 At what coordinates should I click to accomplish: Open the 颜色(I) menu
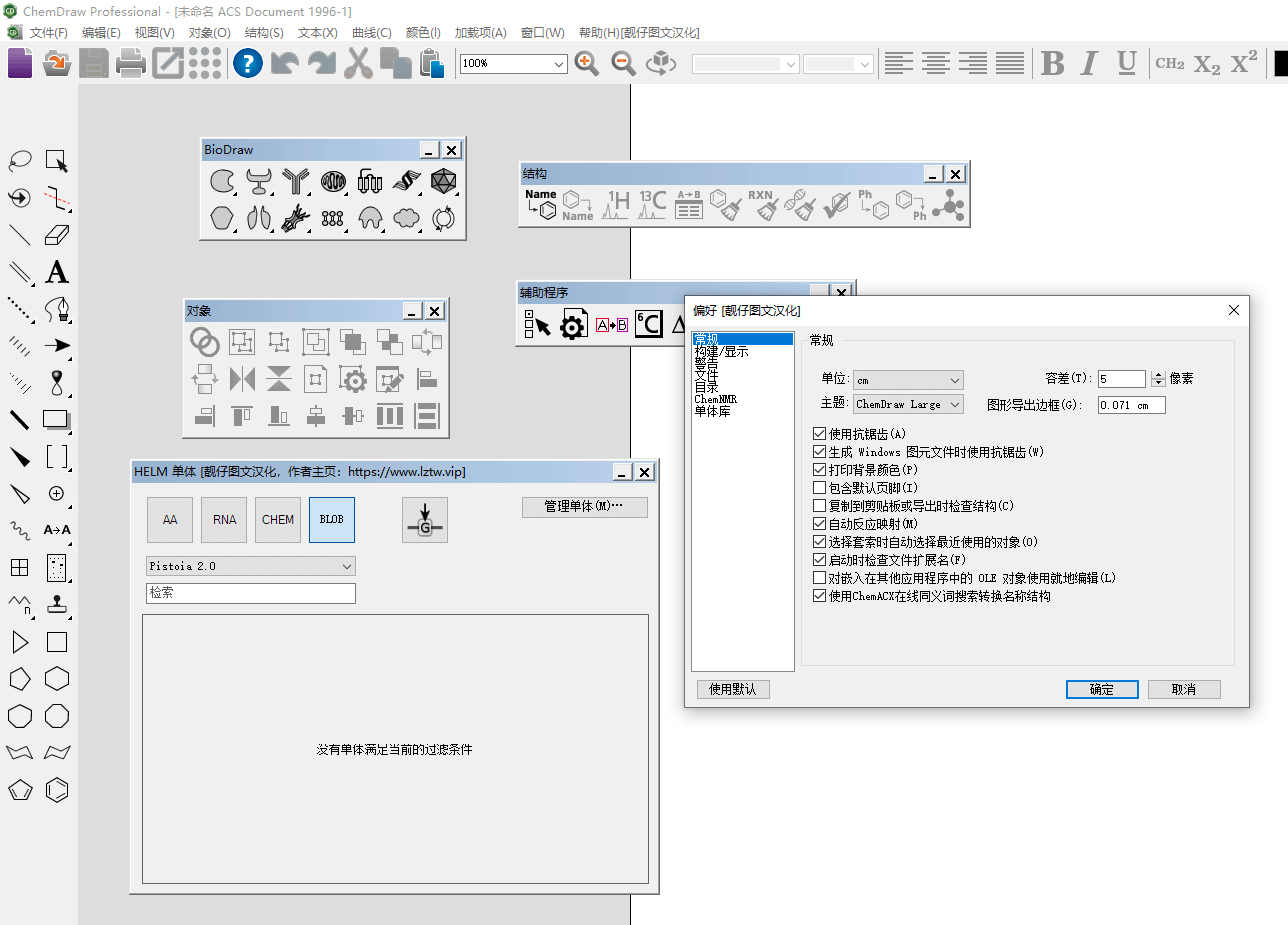(424, 33)
